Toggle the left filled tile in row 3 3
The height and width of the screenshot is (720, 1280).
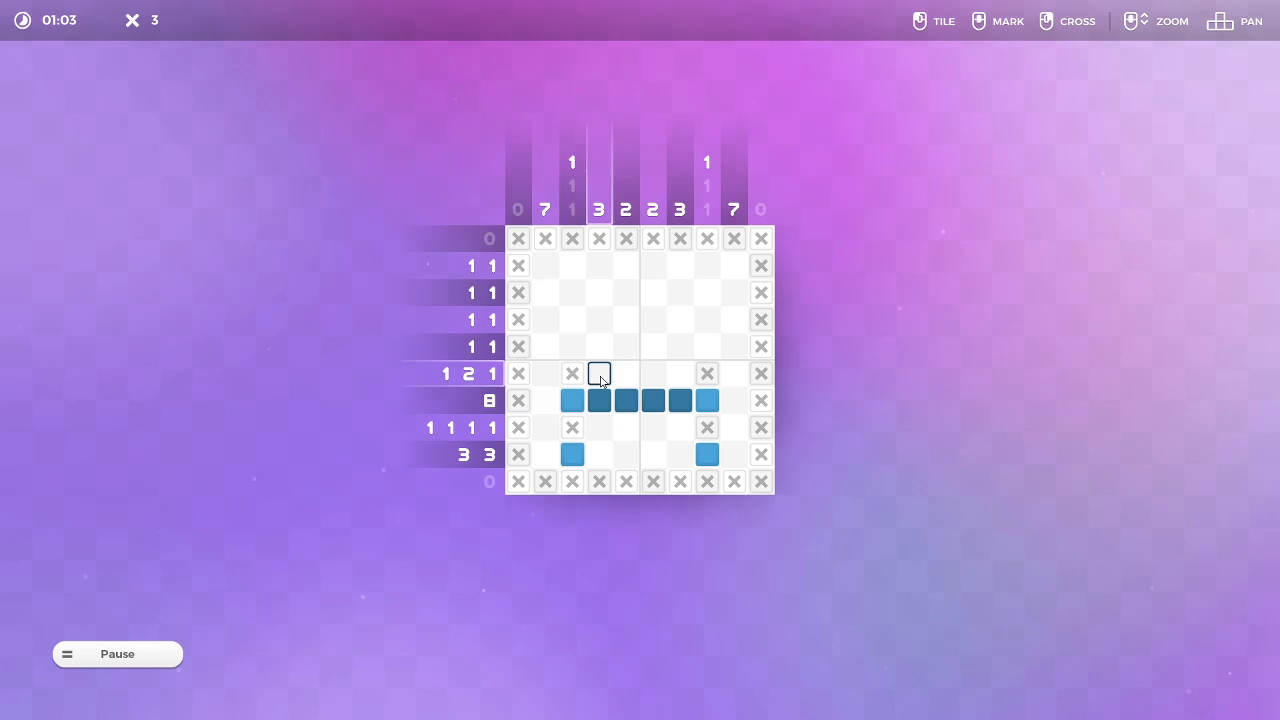coord(572,454)
